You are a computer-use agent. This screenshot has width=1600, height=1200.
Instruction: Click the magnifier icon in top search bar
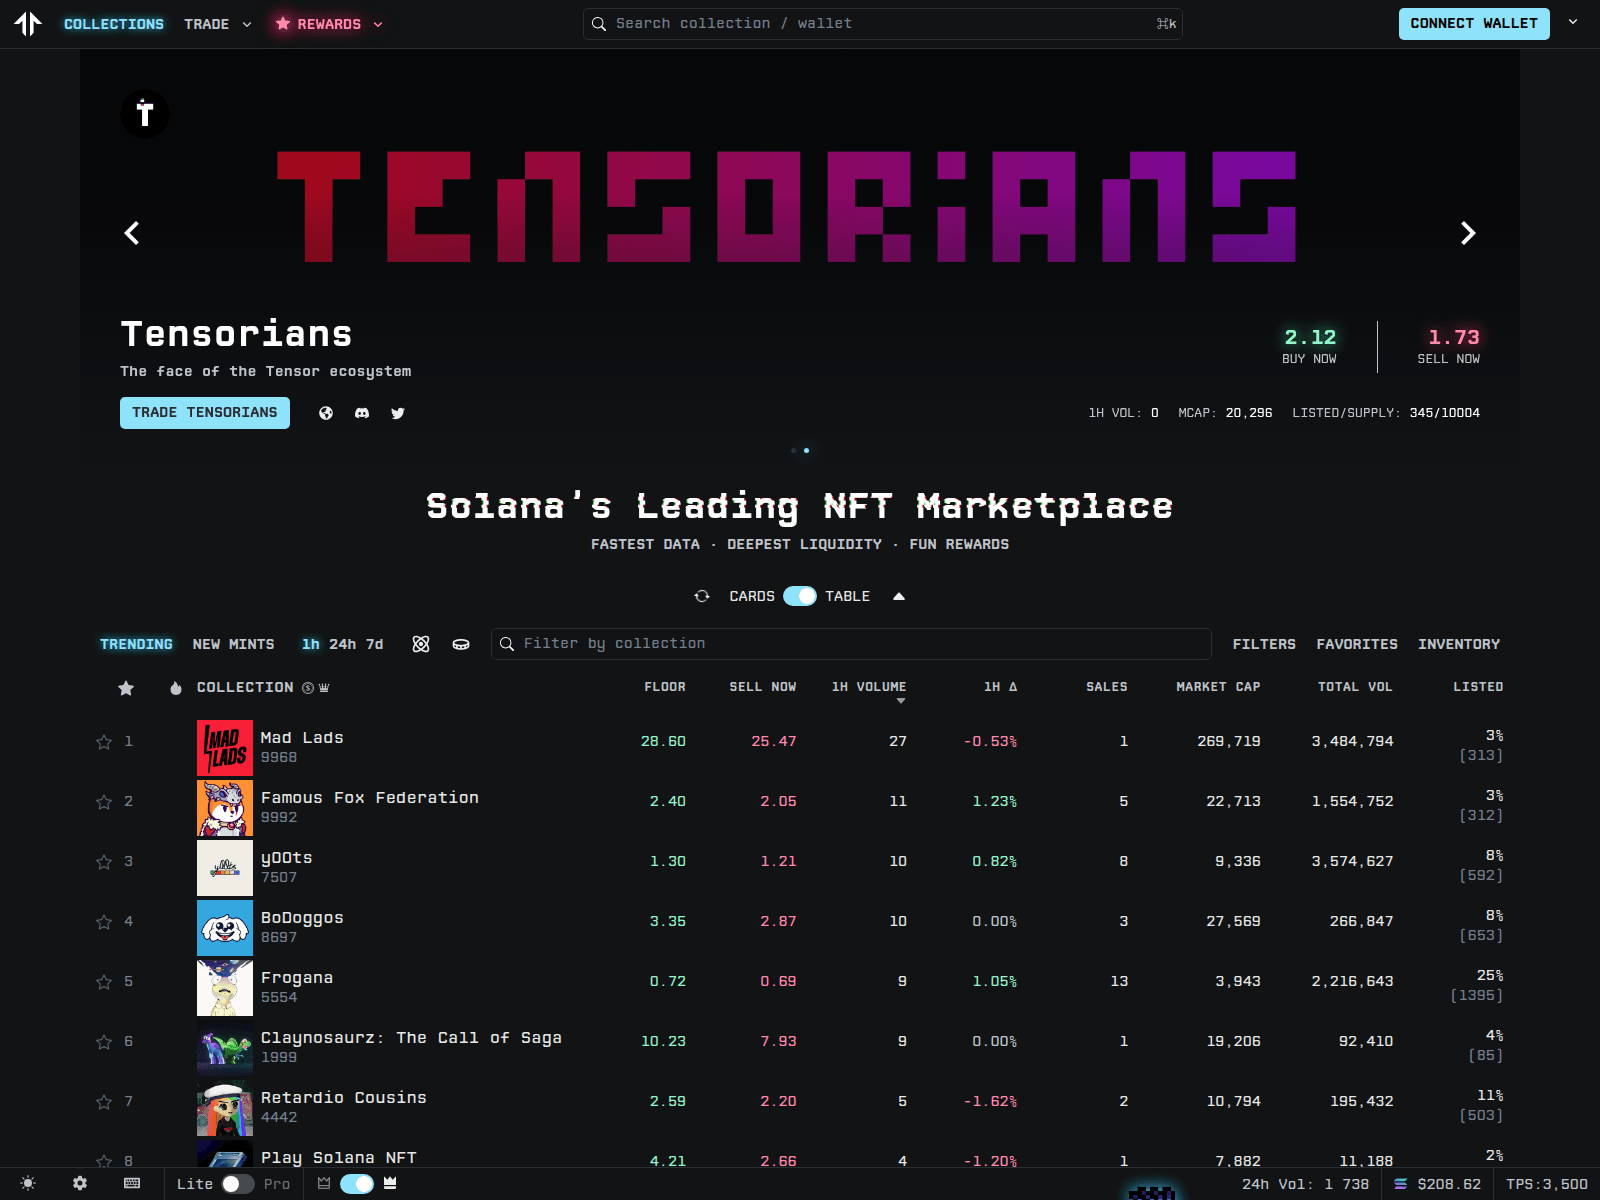pos(599,24)
